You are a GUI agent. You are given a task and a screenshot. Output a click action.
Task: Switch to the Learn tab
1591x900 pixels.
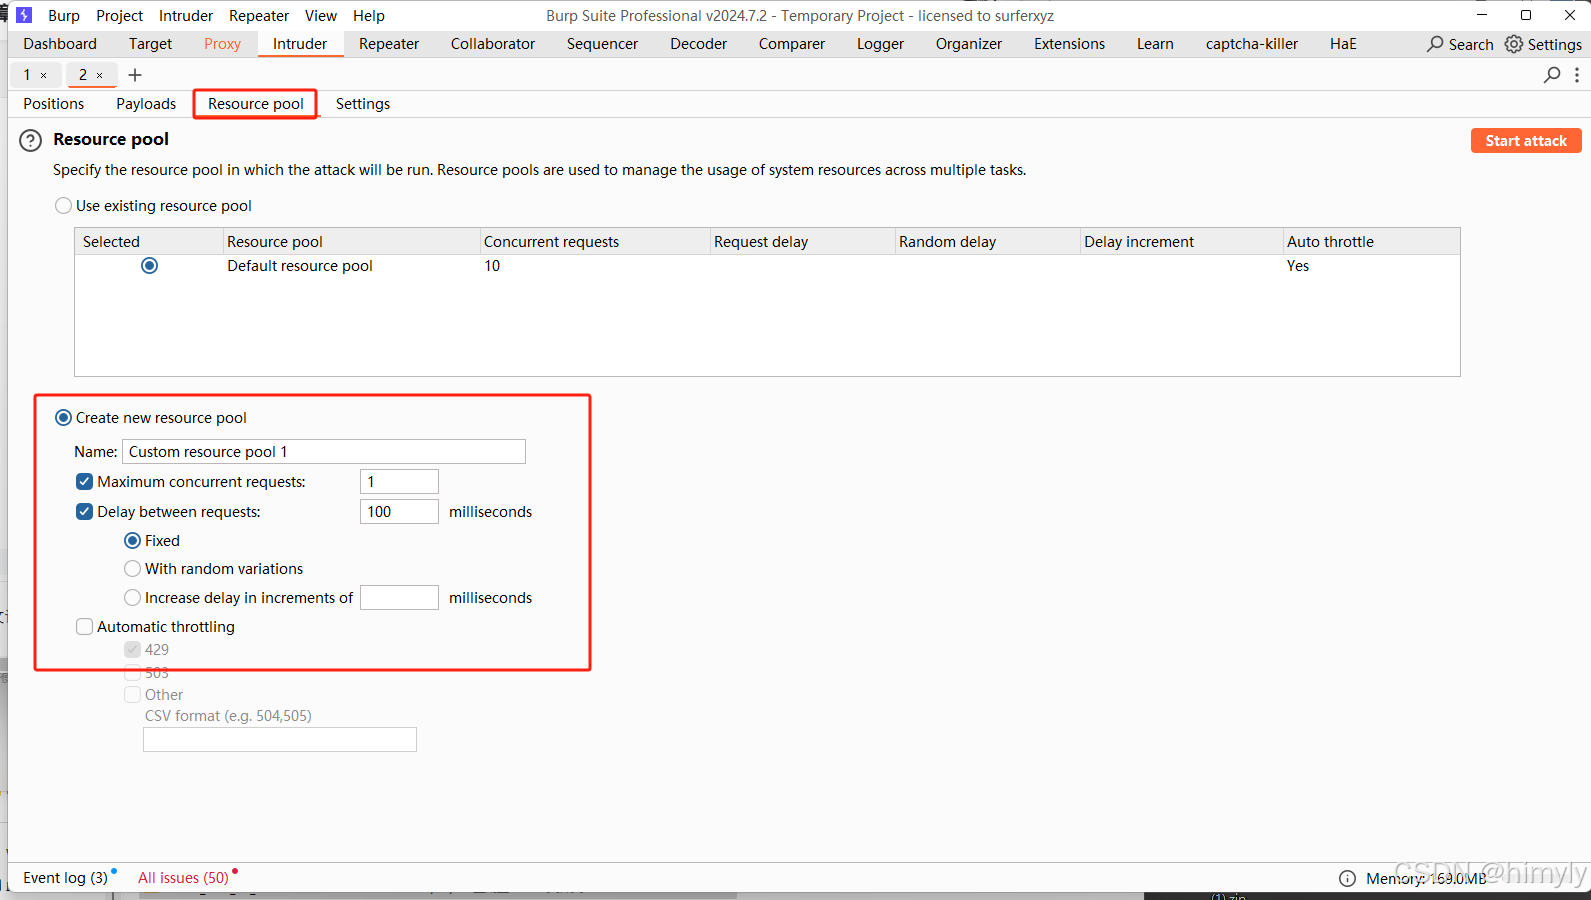(1155, 44)
